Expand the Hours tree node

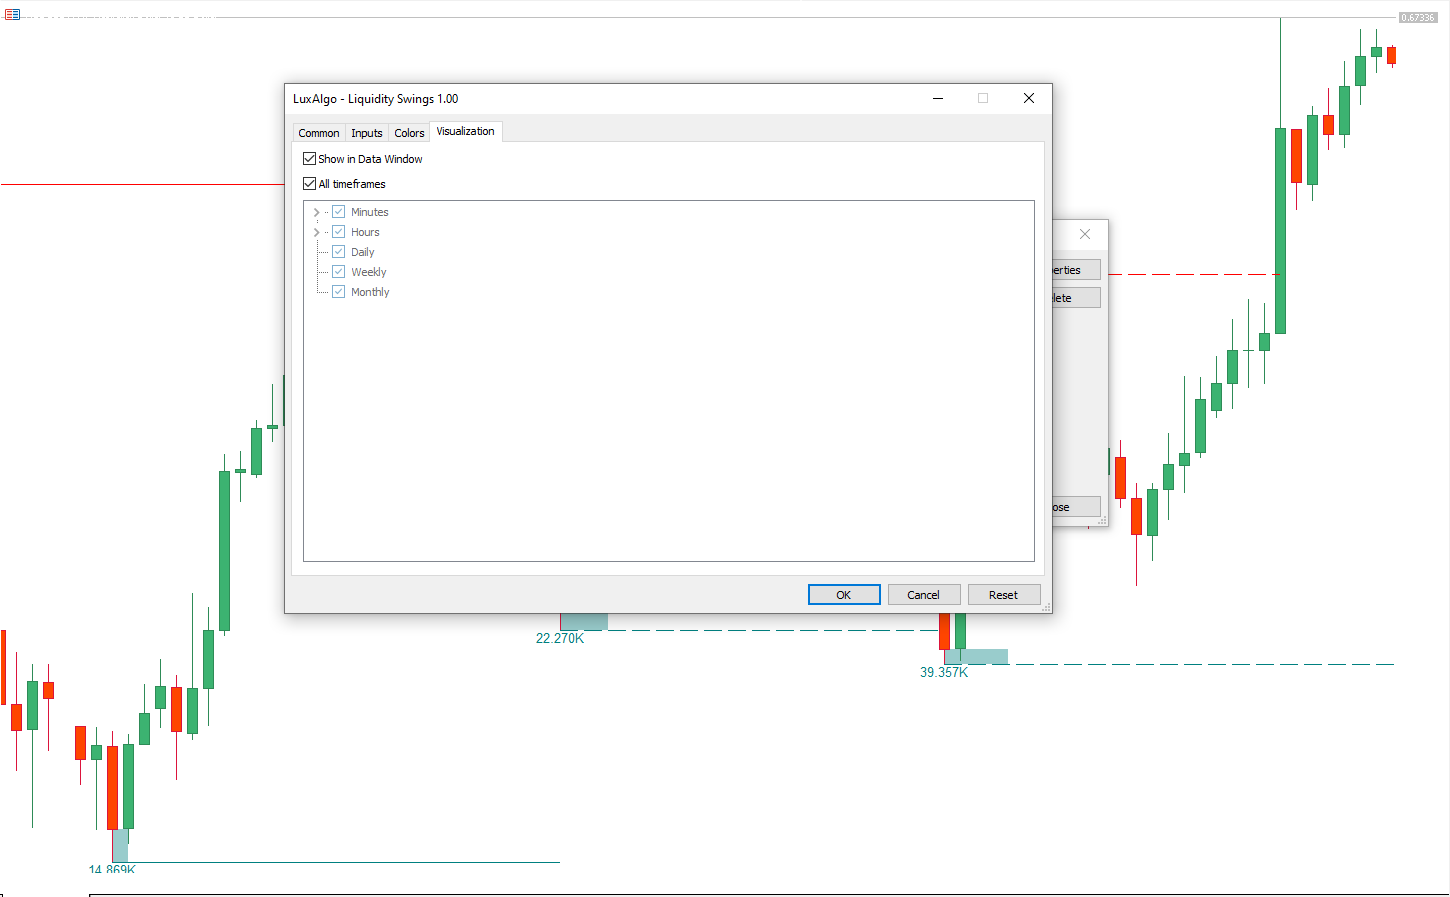coord(317,232)
